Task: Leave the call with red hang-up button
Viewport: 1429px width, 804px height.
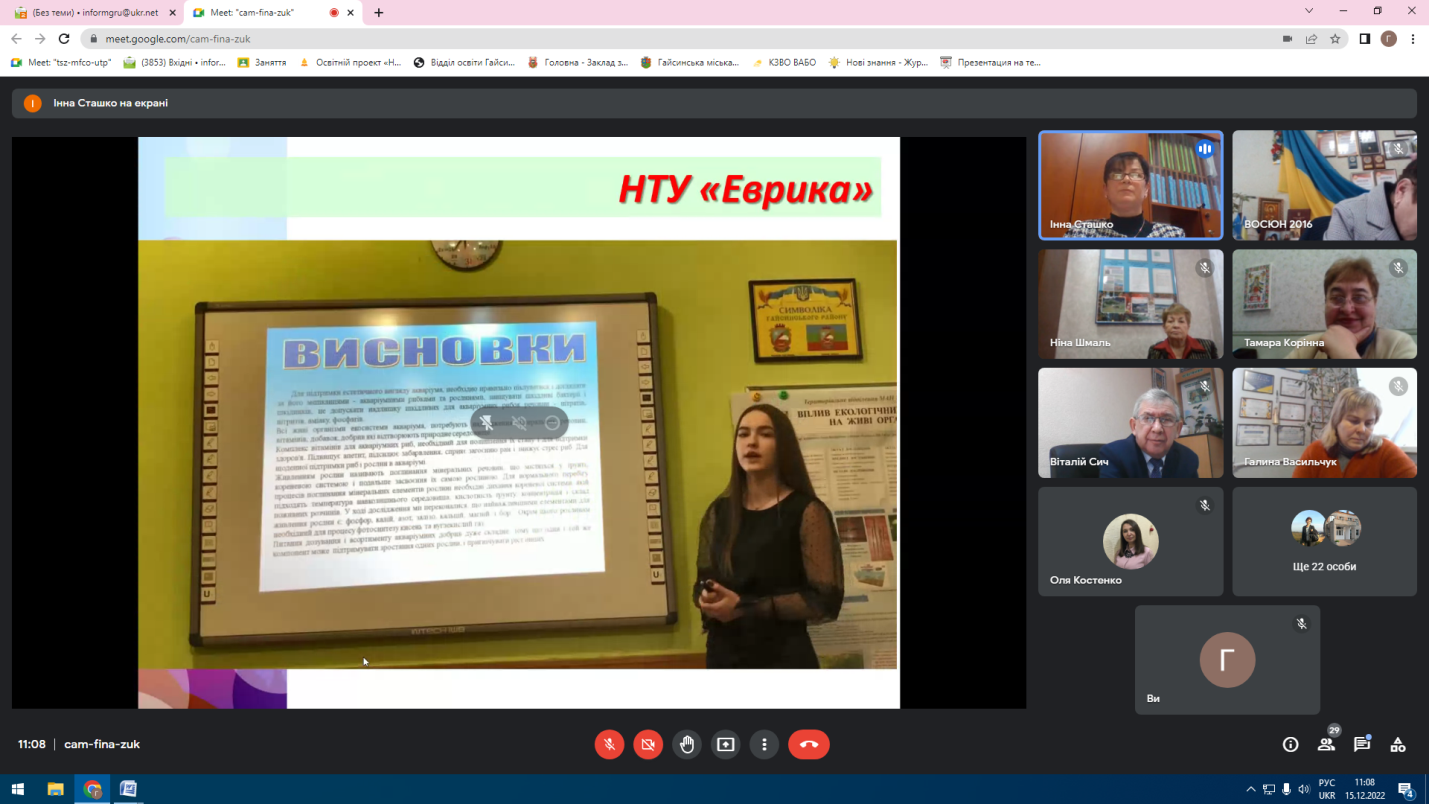Action: 809,744
